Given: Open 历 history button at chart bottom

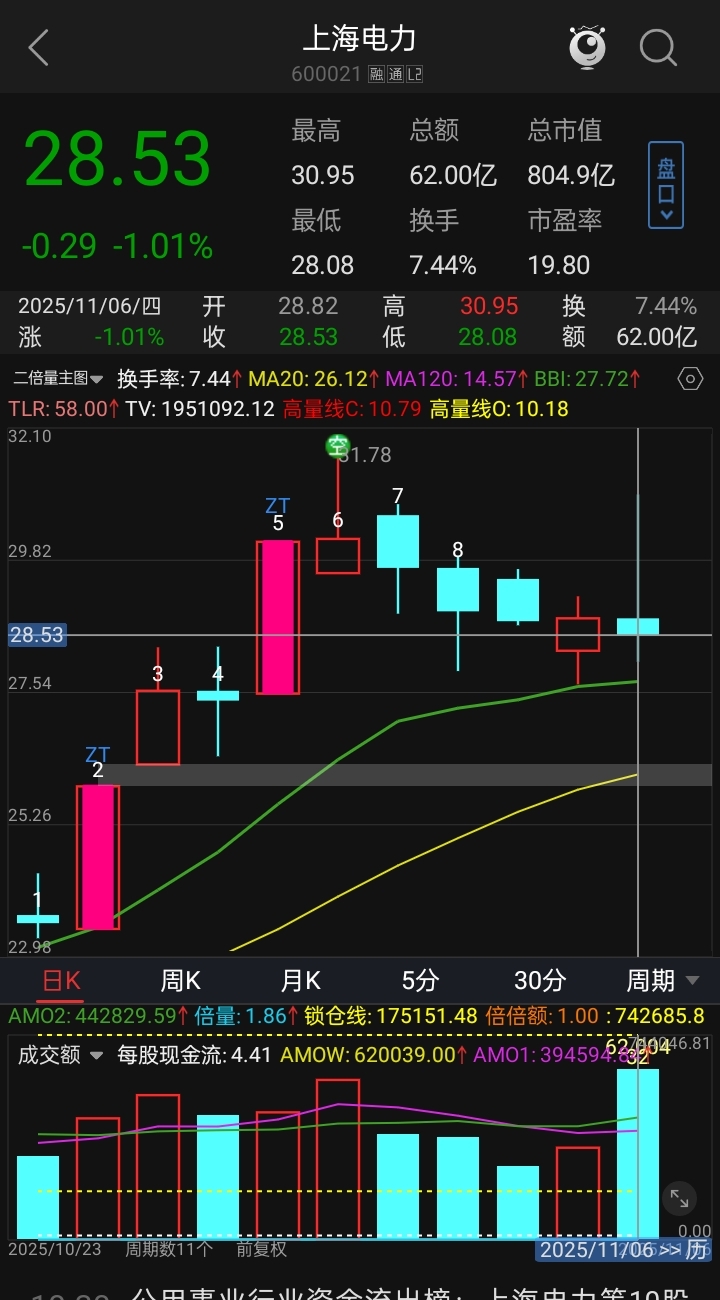Looking at the screenshot, I should point(697,1249).
